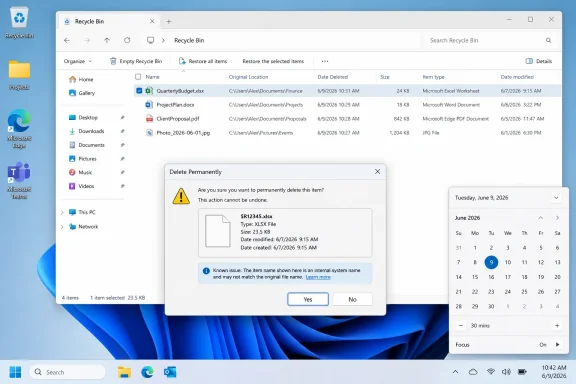The image size is (576, 384).
Task: Sort by Item type column
Action: [433, 77]
